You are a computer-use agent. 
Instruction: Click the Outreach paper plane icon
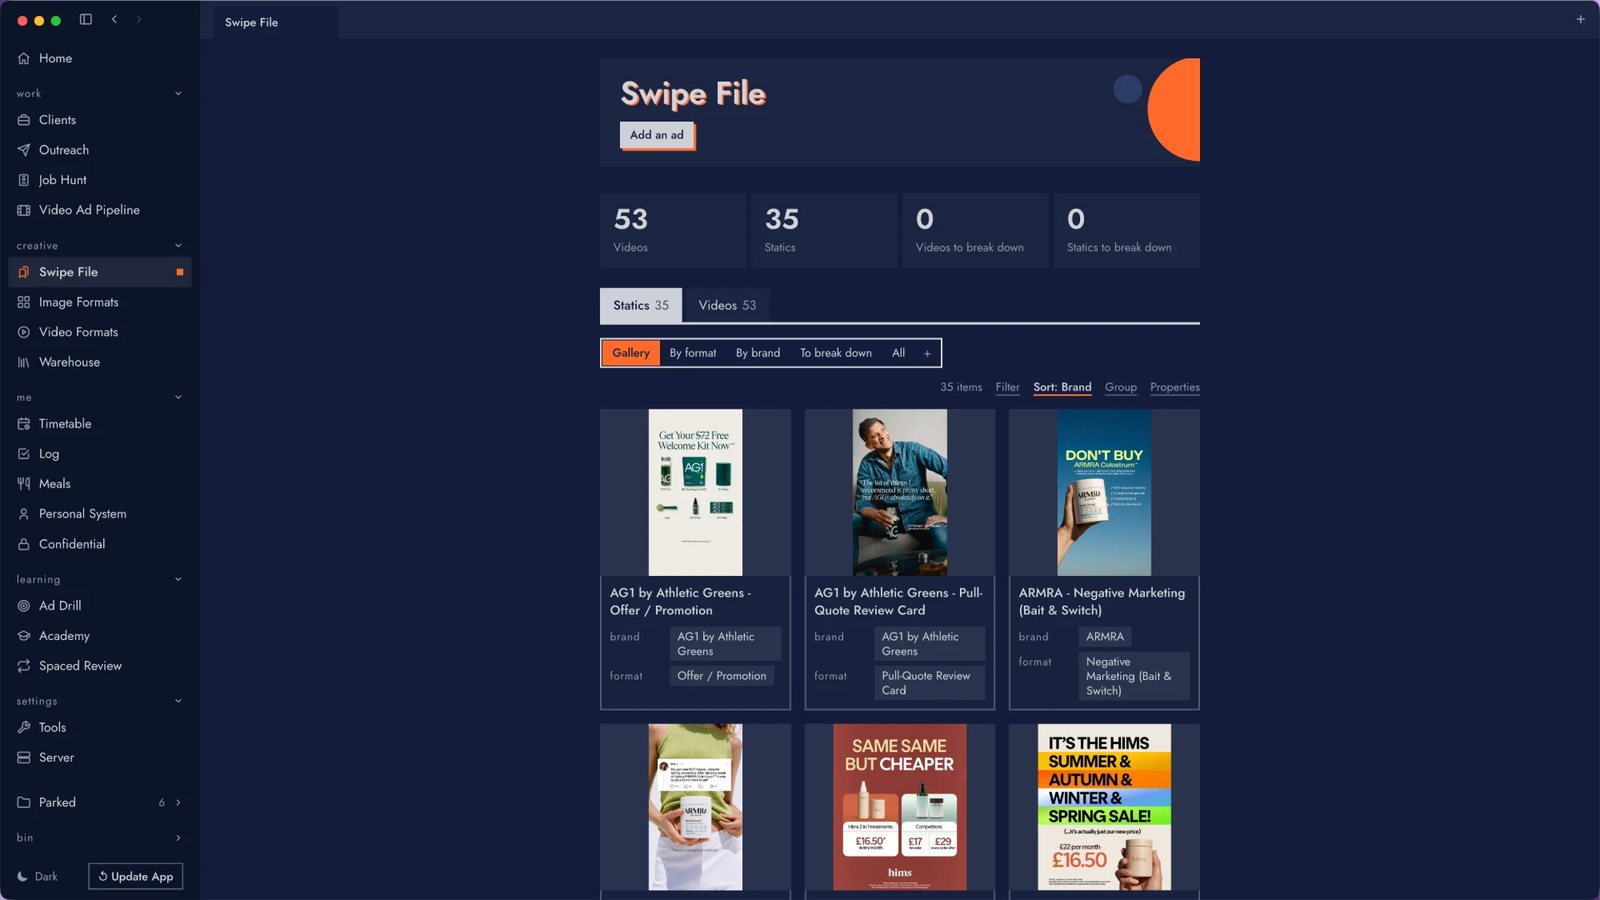(x=24, y=150)
